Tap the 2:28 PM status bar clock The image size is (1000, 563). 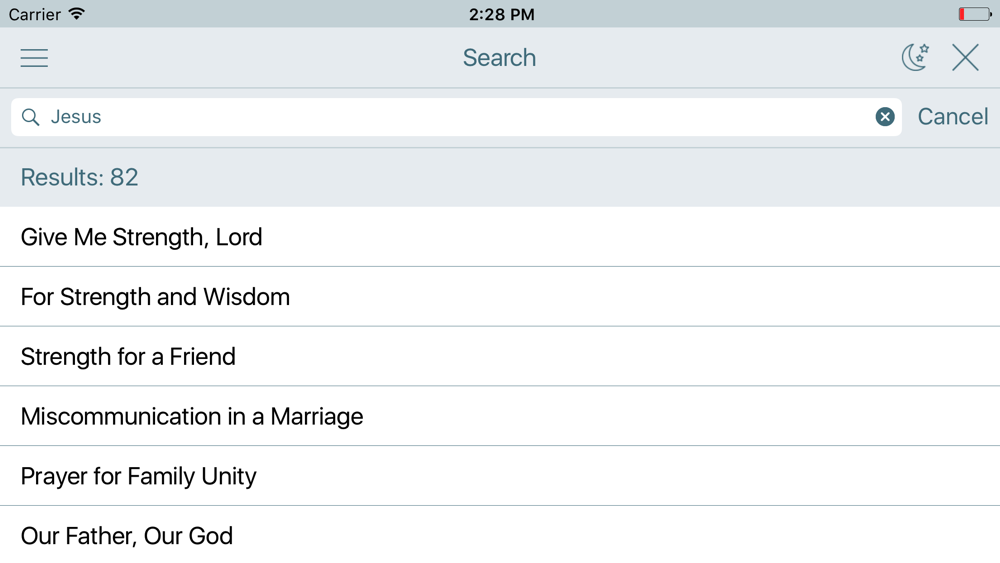501,14
